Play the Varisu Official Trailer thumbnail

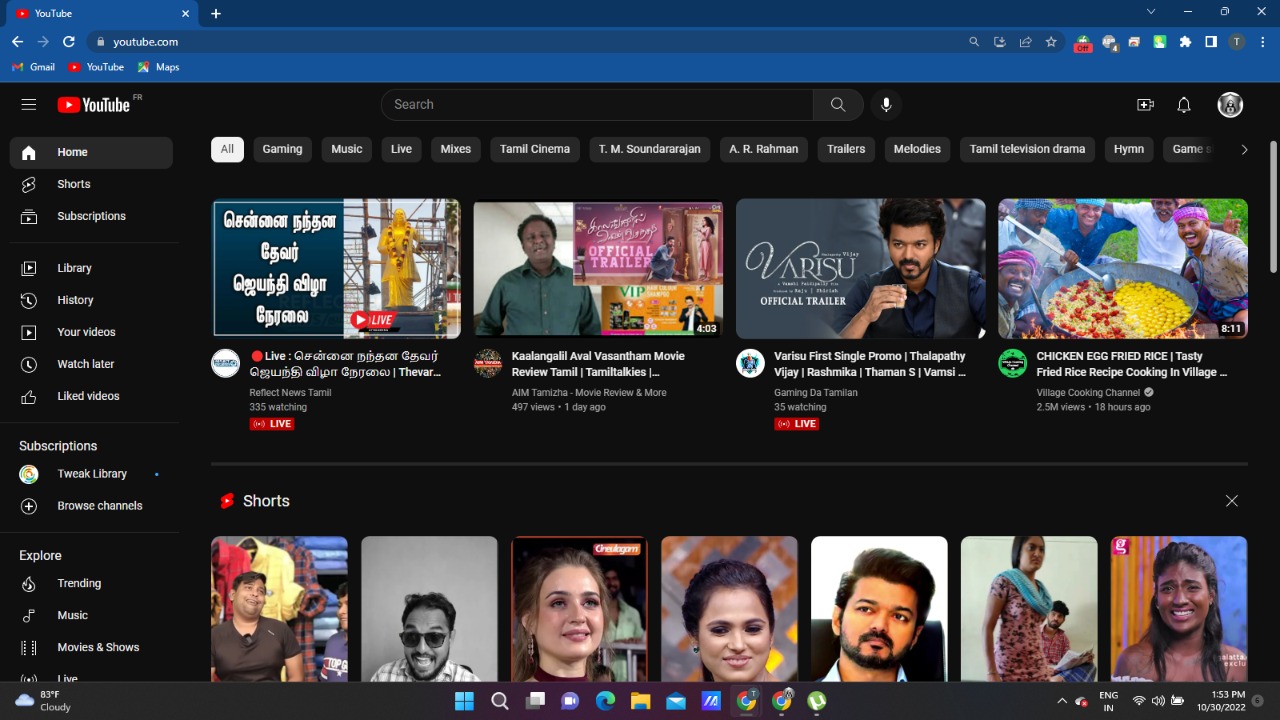click(x=861, y=268)
